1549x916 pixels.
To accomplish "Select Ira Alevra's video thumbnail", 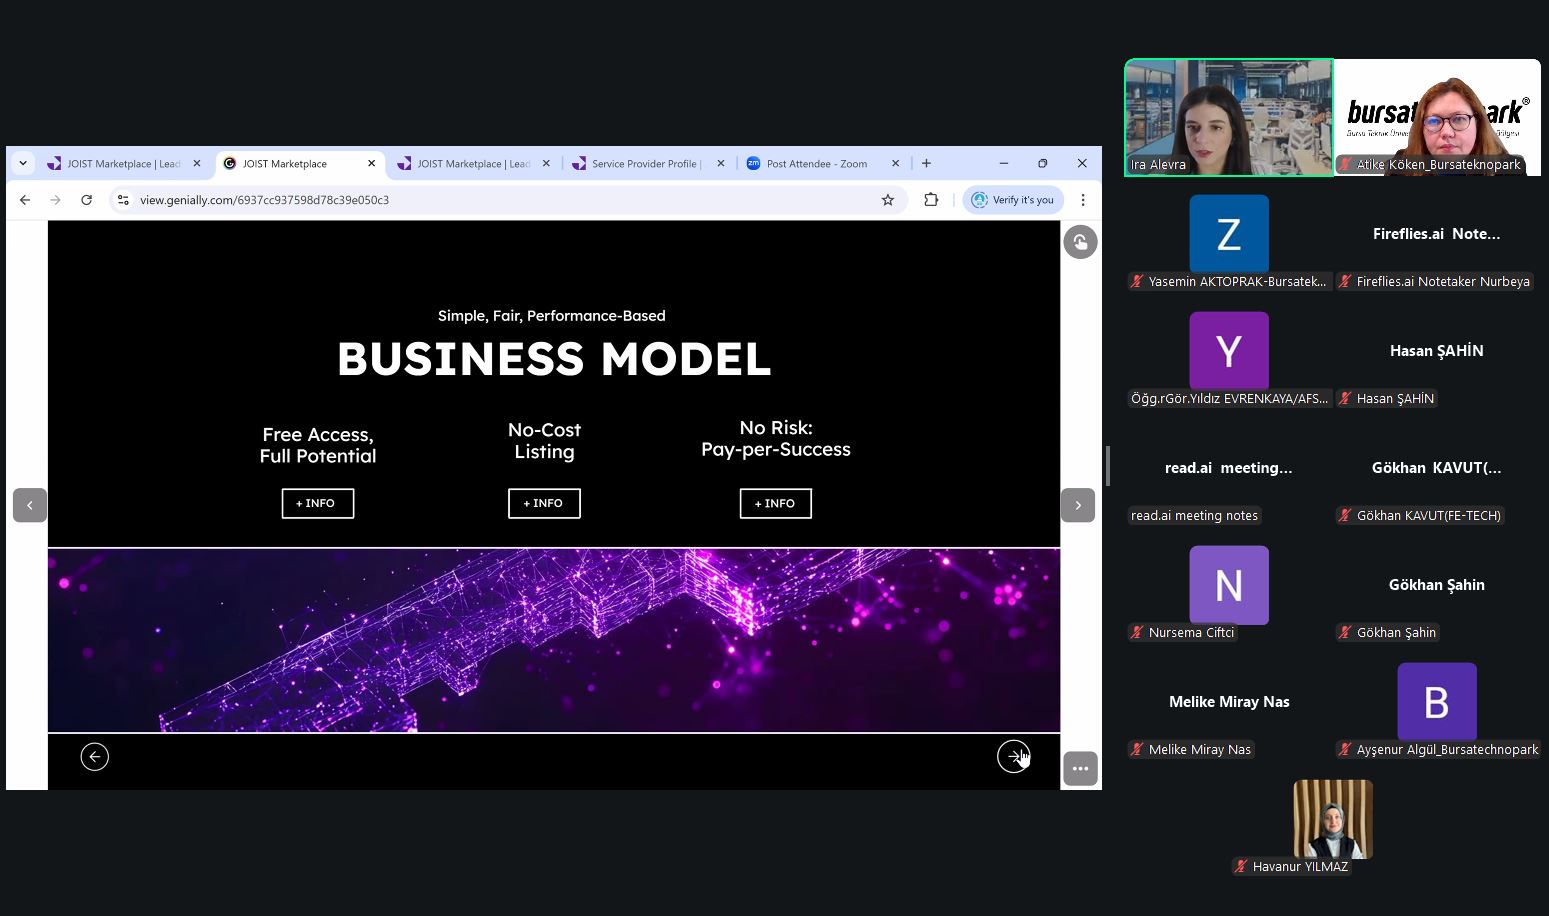I will (1228, 117).
